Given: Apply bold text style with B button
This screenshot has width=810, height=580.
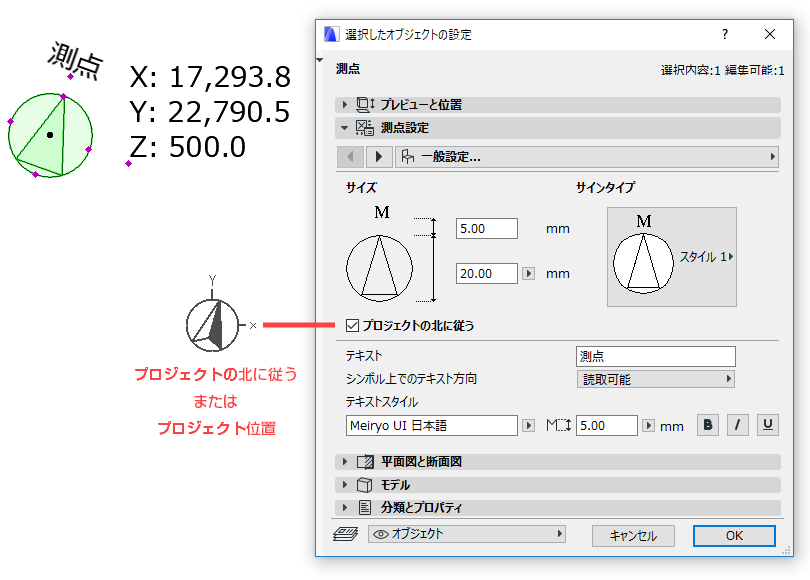Looking at the screenshot, I should tap(707, 424).
